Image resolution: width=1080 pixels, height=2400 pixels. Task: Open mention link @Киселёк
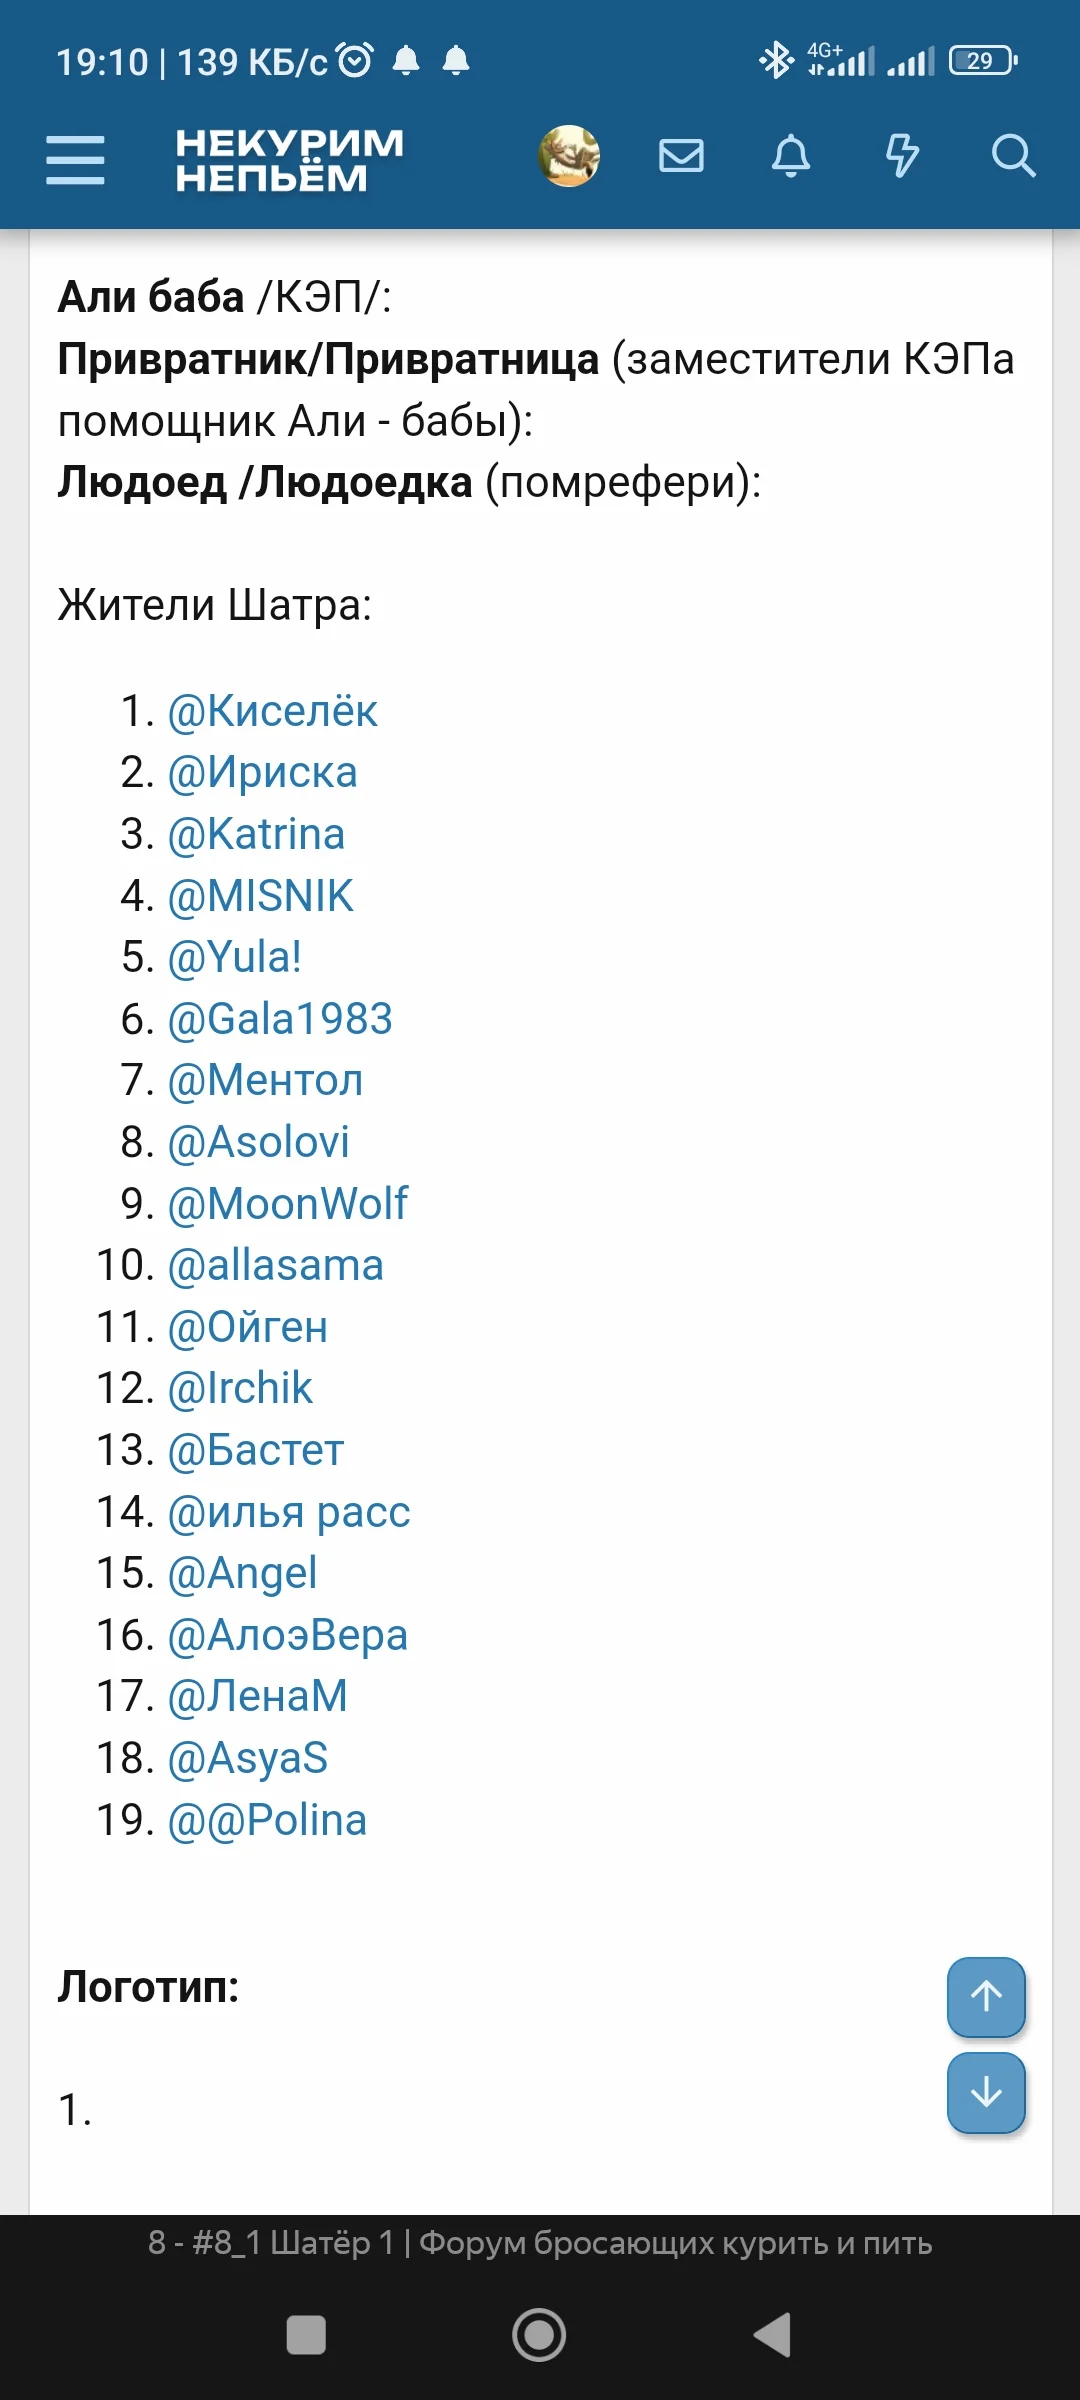(x=272, y=711)
